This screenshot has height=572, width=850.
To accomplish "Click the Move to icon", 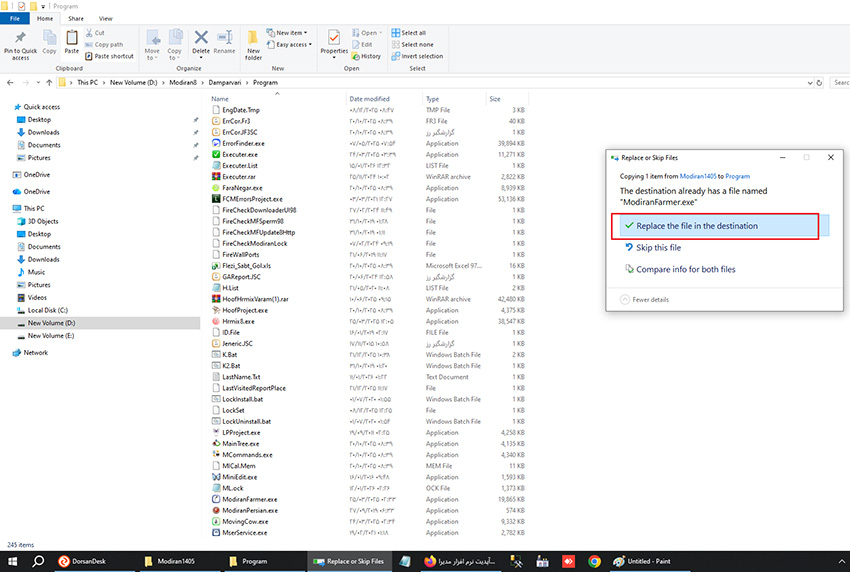I will (152, 42).
